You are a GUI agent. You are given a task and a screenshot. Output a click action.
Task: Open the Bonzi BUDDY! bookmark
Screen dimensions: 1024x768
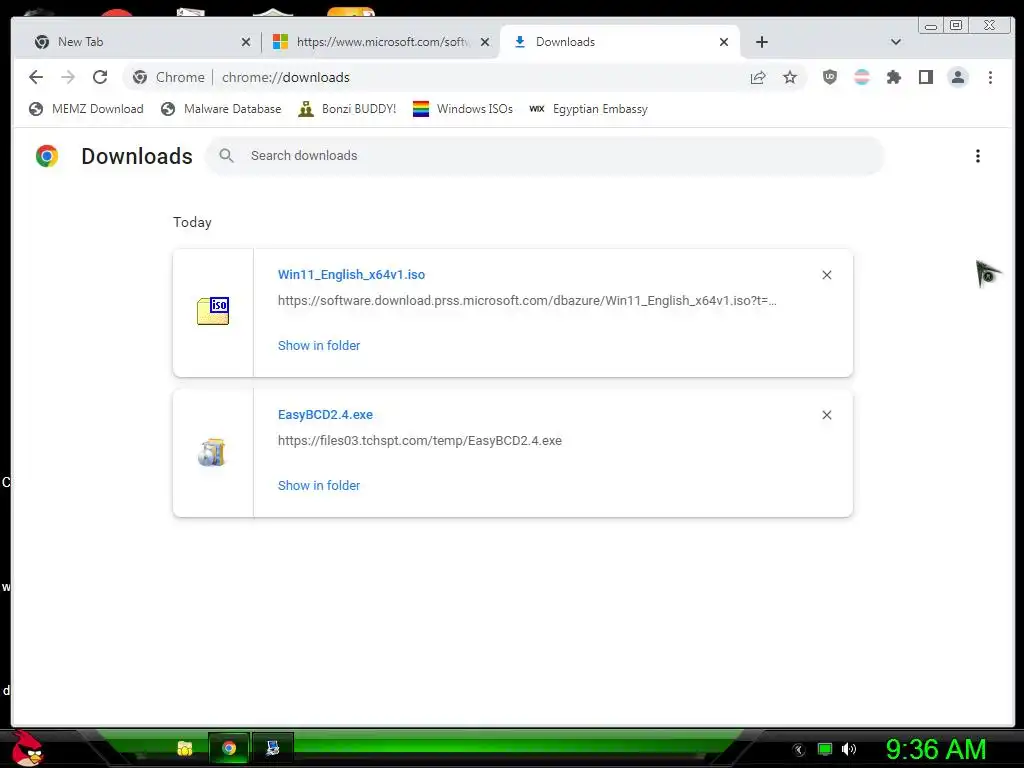(347, 109)
